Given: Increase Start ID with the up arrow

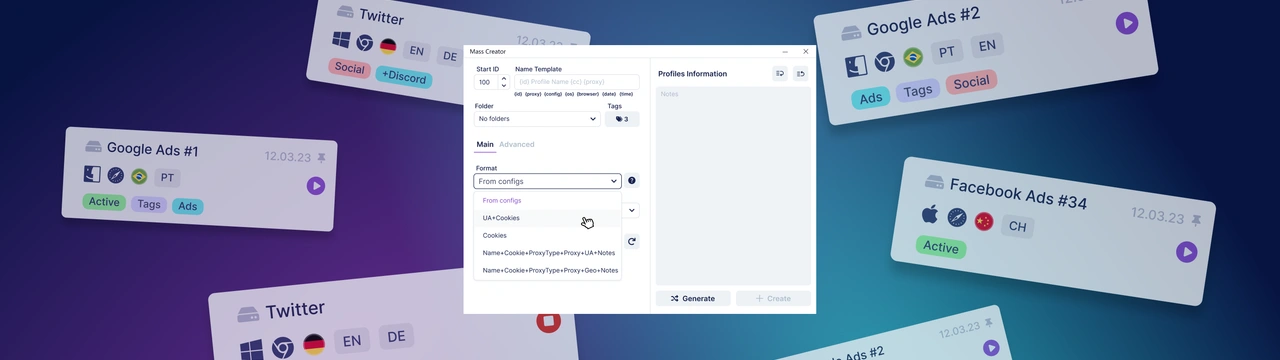Looking at the screenshot, I should pos(504,78).
